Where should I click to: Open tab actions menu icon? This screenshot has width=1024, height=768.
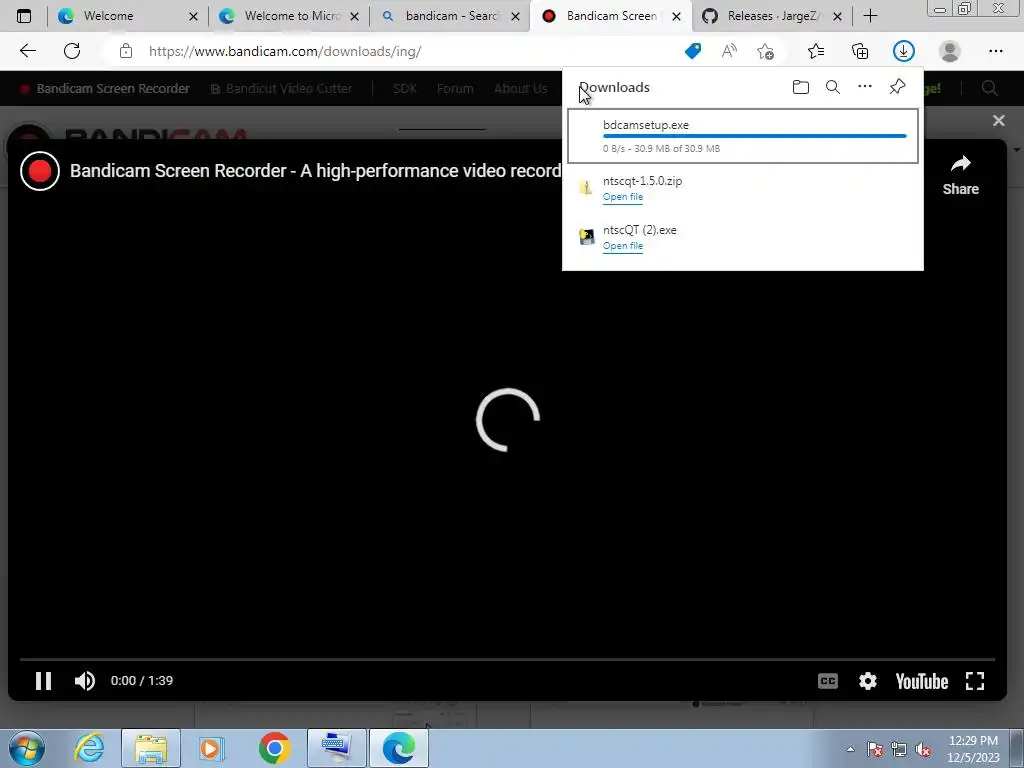[24, 16]
